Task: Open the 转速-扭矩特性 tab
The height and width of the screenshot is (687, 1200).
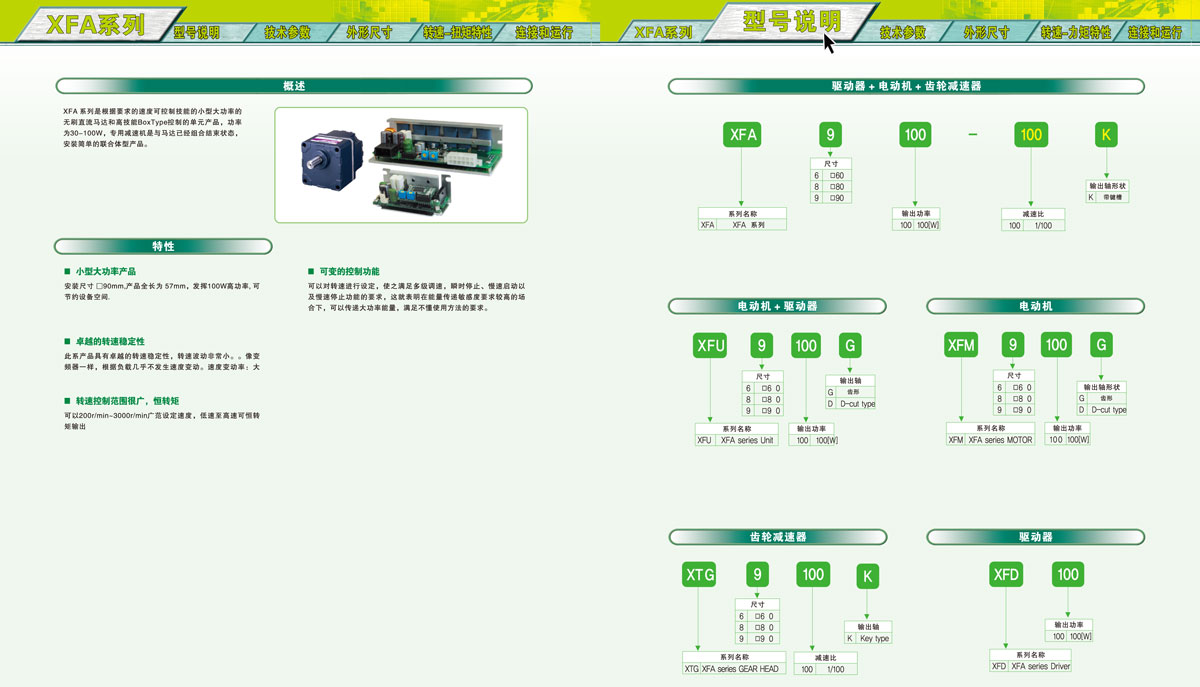Action: [457, 32]
